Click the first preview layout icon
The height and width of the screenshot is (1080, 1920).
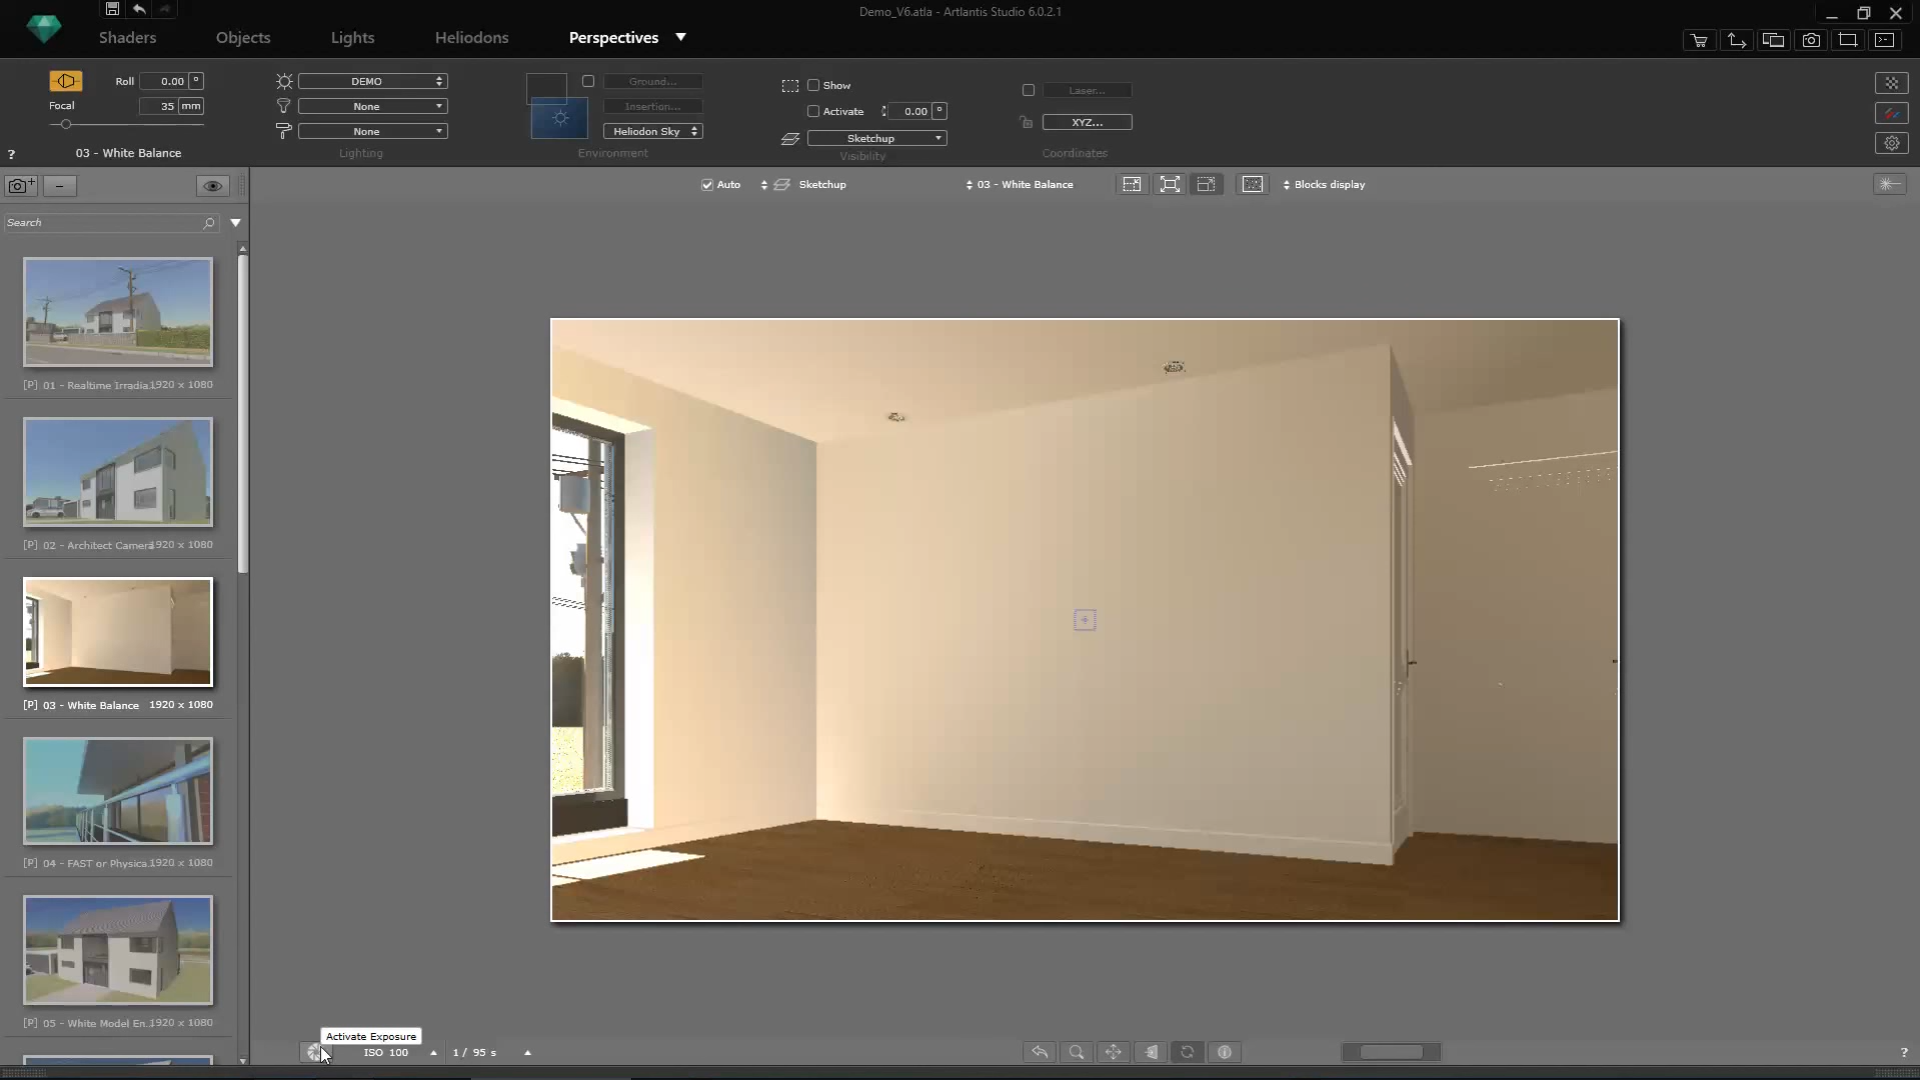click(1132, 185)
